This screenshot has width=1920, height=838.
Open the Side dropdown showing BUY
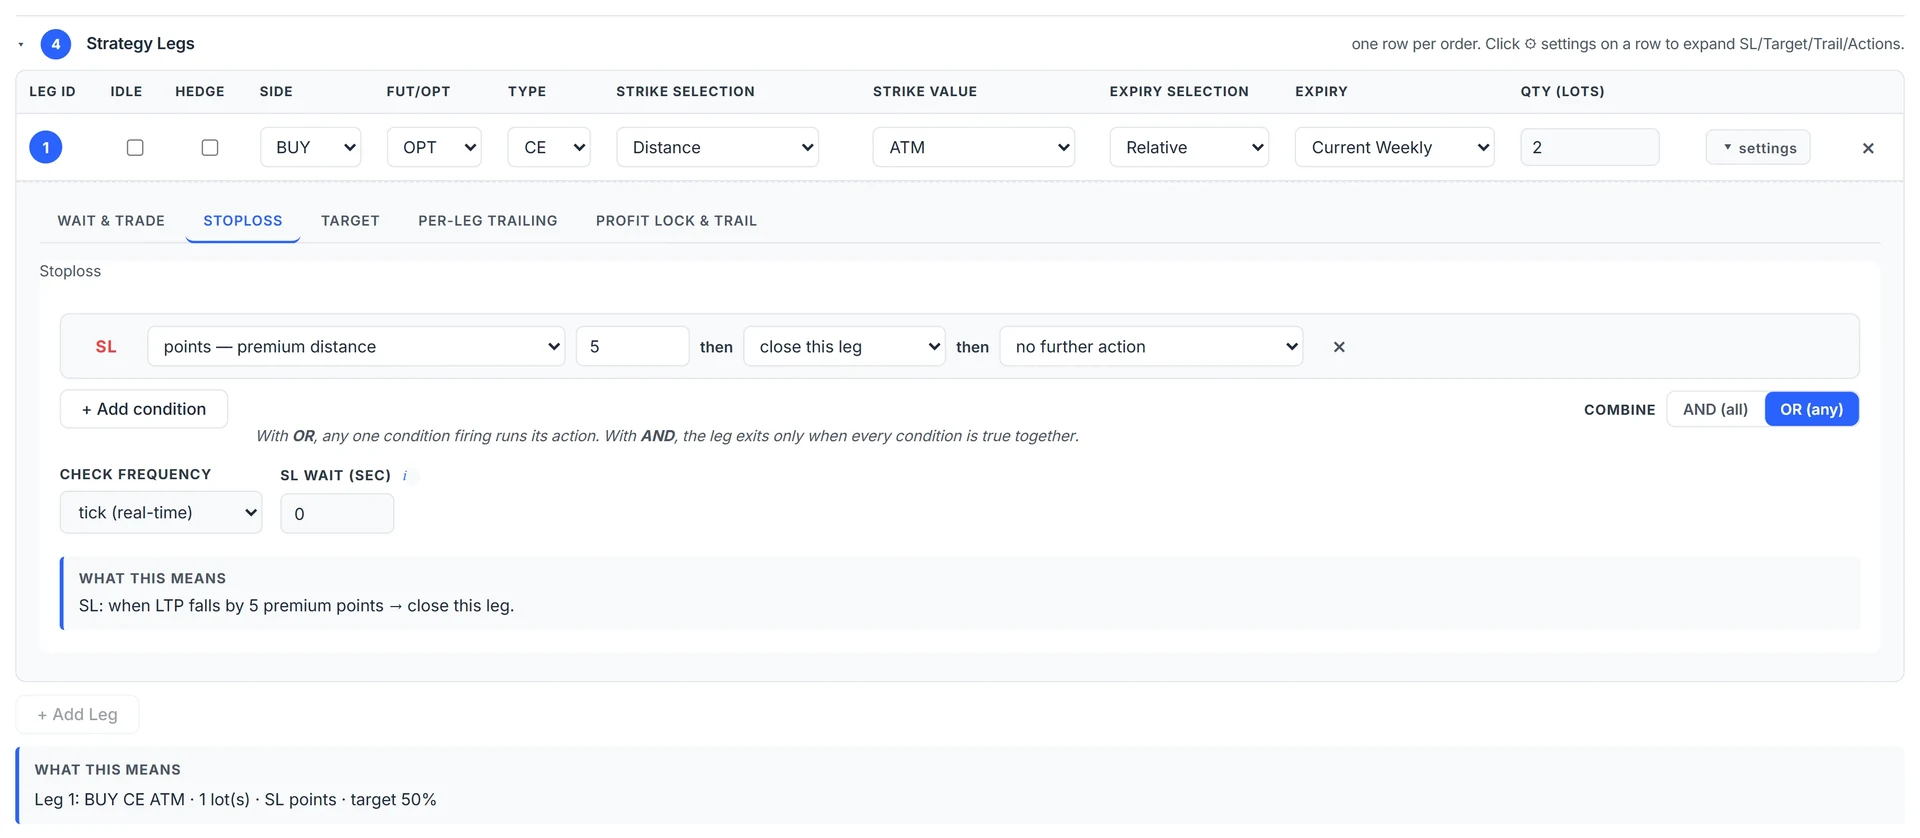(310, 147)
